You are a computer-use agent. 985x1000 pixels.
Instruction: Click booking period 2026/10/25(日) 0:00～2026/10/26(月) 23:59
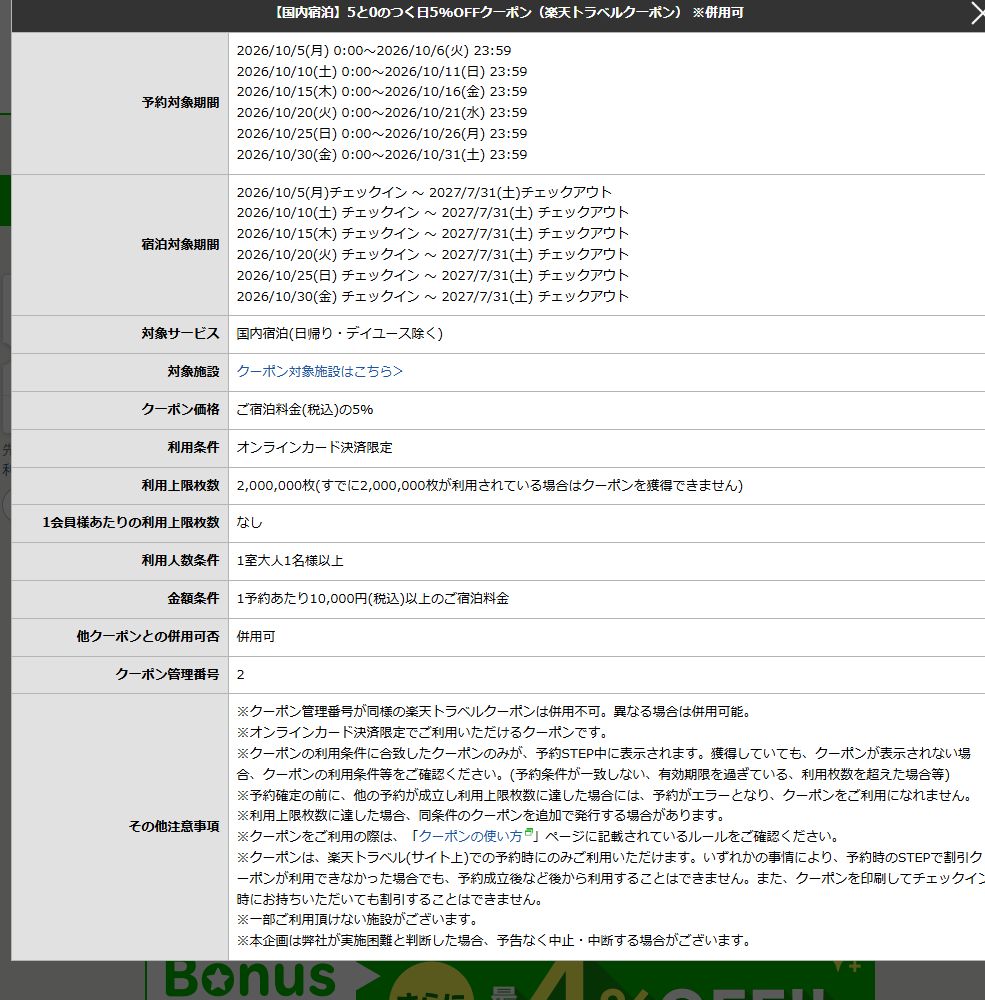(x=381, y=134)
